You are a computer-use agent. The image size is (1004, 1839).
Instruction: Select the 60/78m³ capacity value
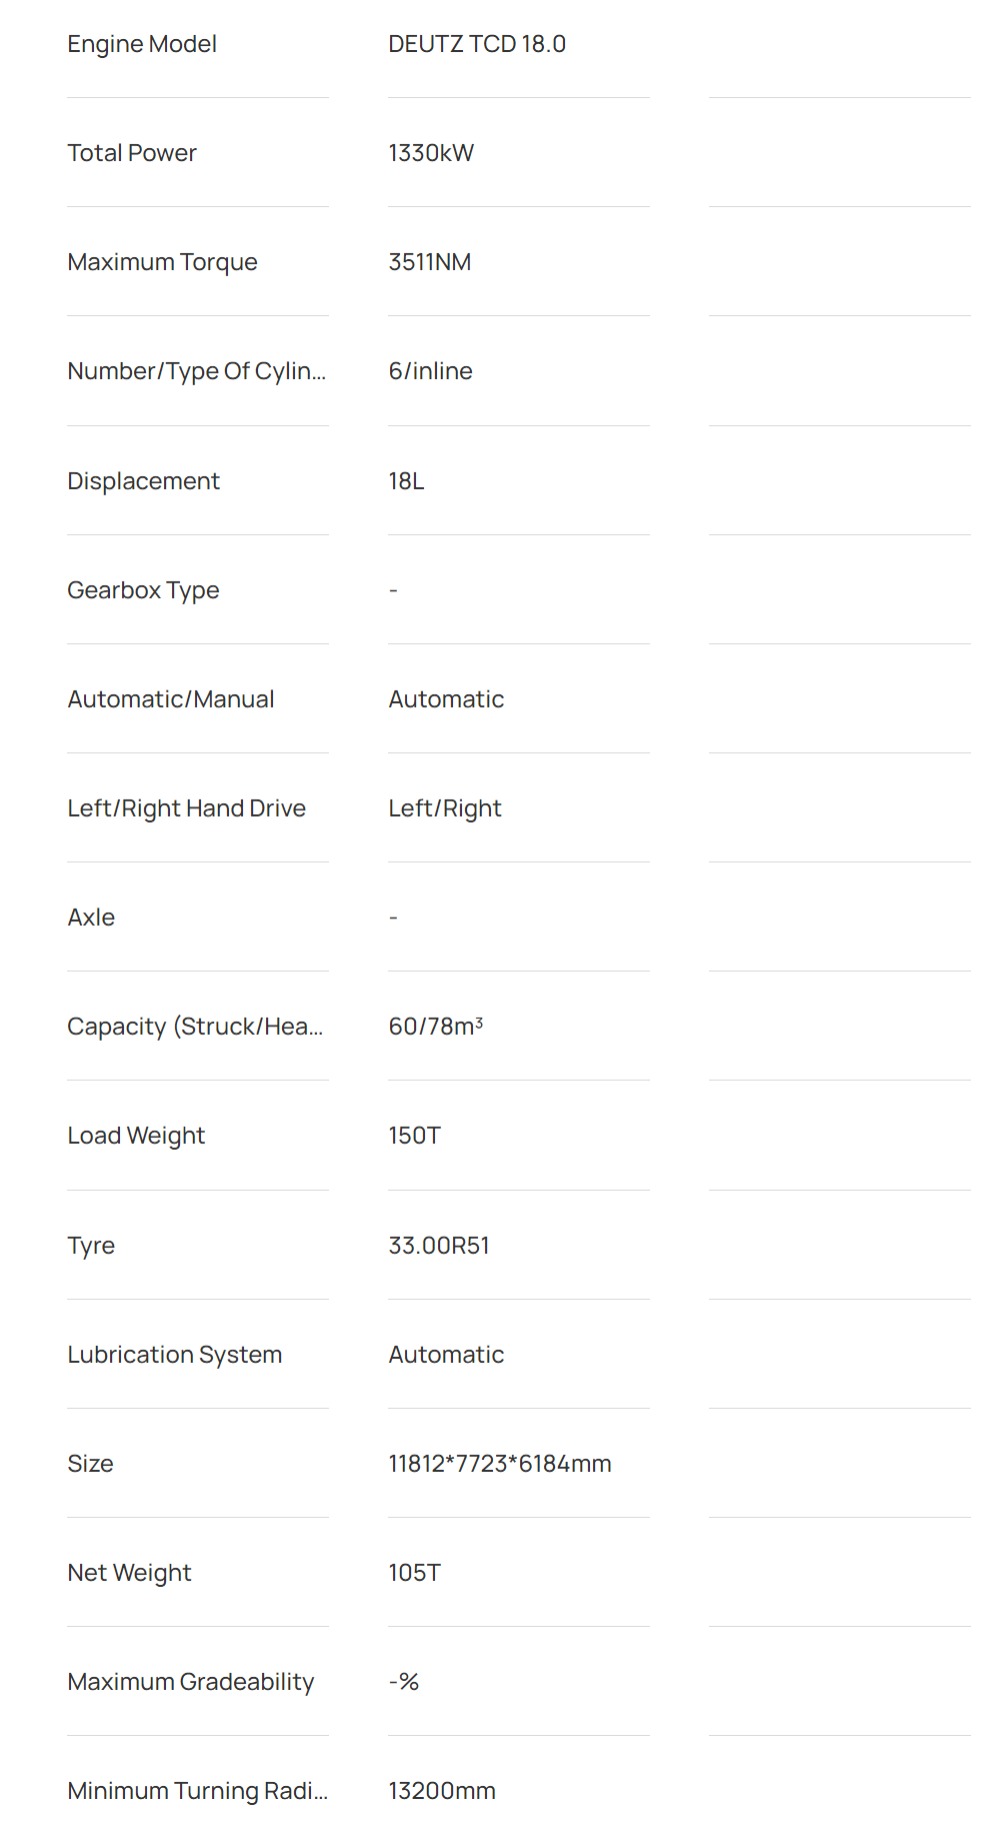[x=436, y=1027]
